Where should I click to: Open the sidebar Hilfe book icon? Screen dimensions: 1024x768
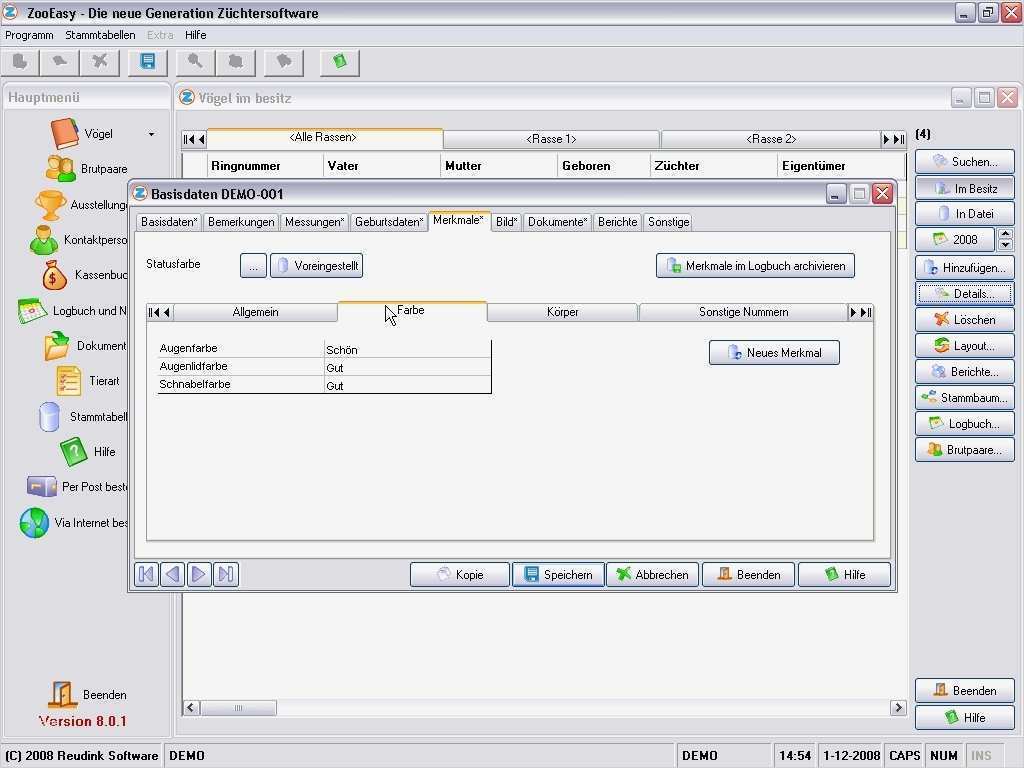pyautogui.click(x=73, y=451)
